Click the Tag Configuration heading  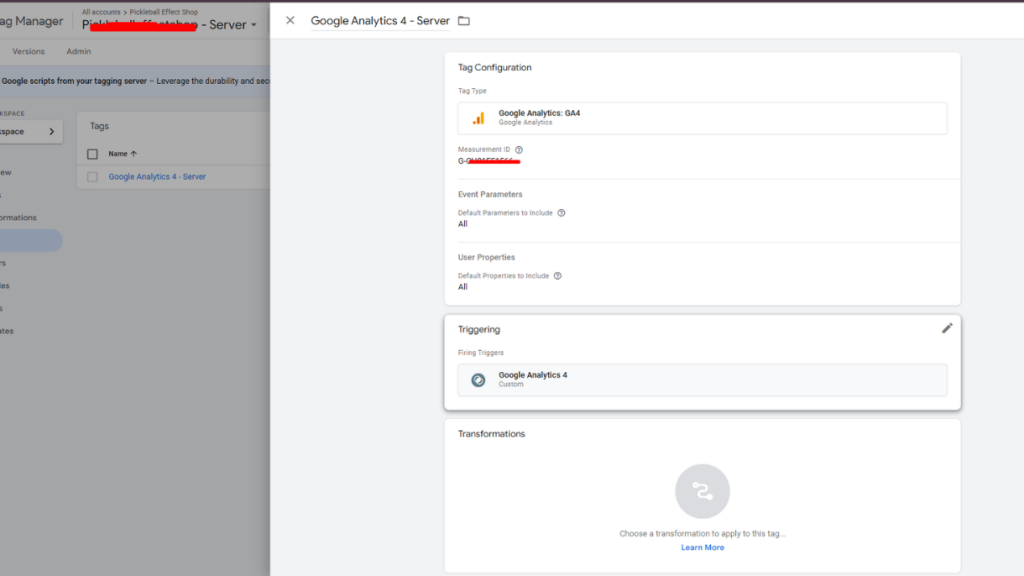click(494, 67)
